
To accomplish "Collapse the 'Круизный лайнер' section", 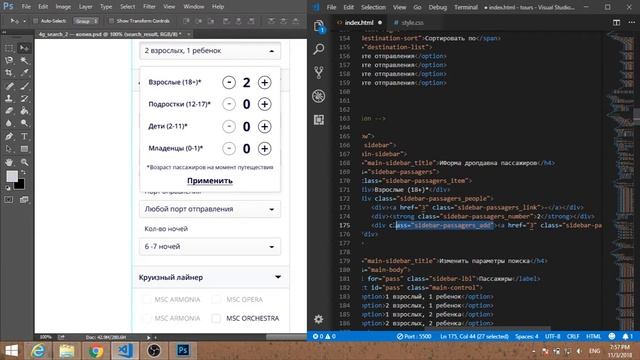I will pos(278,277).
